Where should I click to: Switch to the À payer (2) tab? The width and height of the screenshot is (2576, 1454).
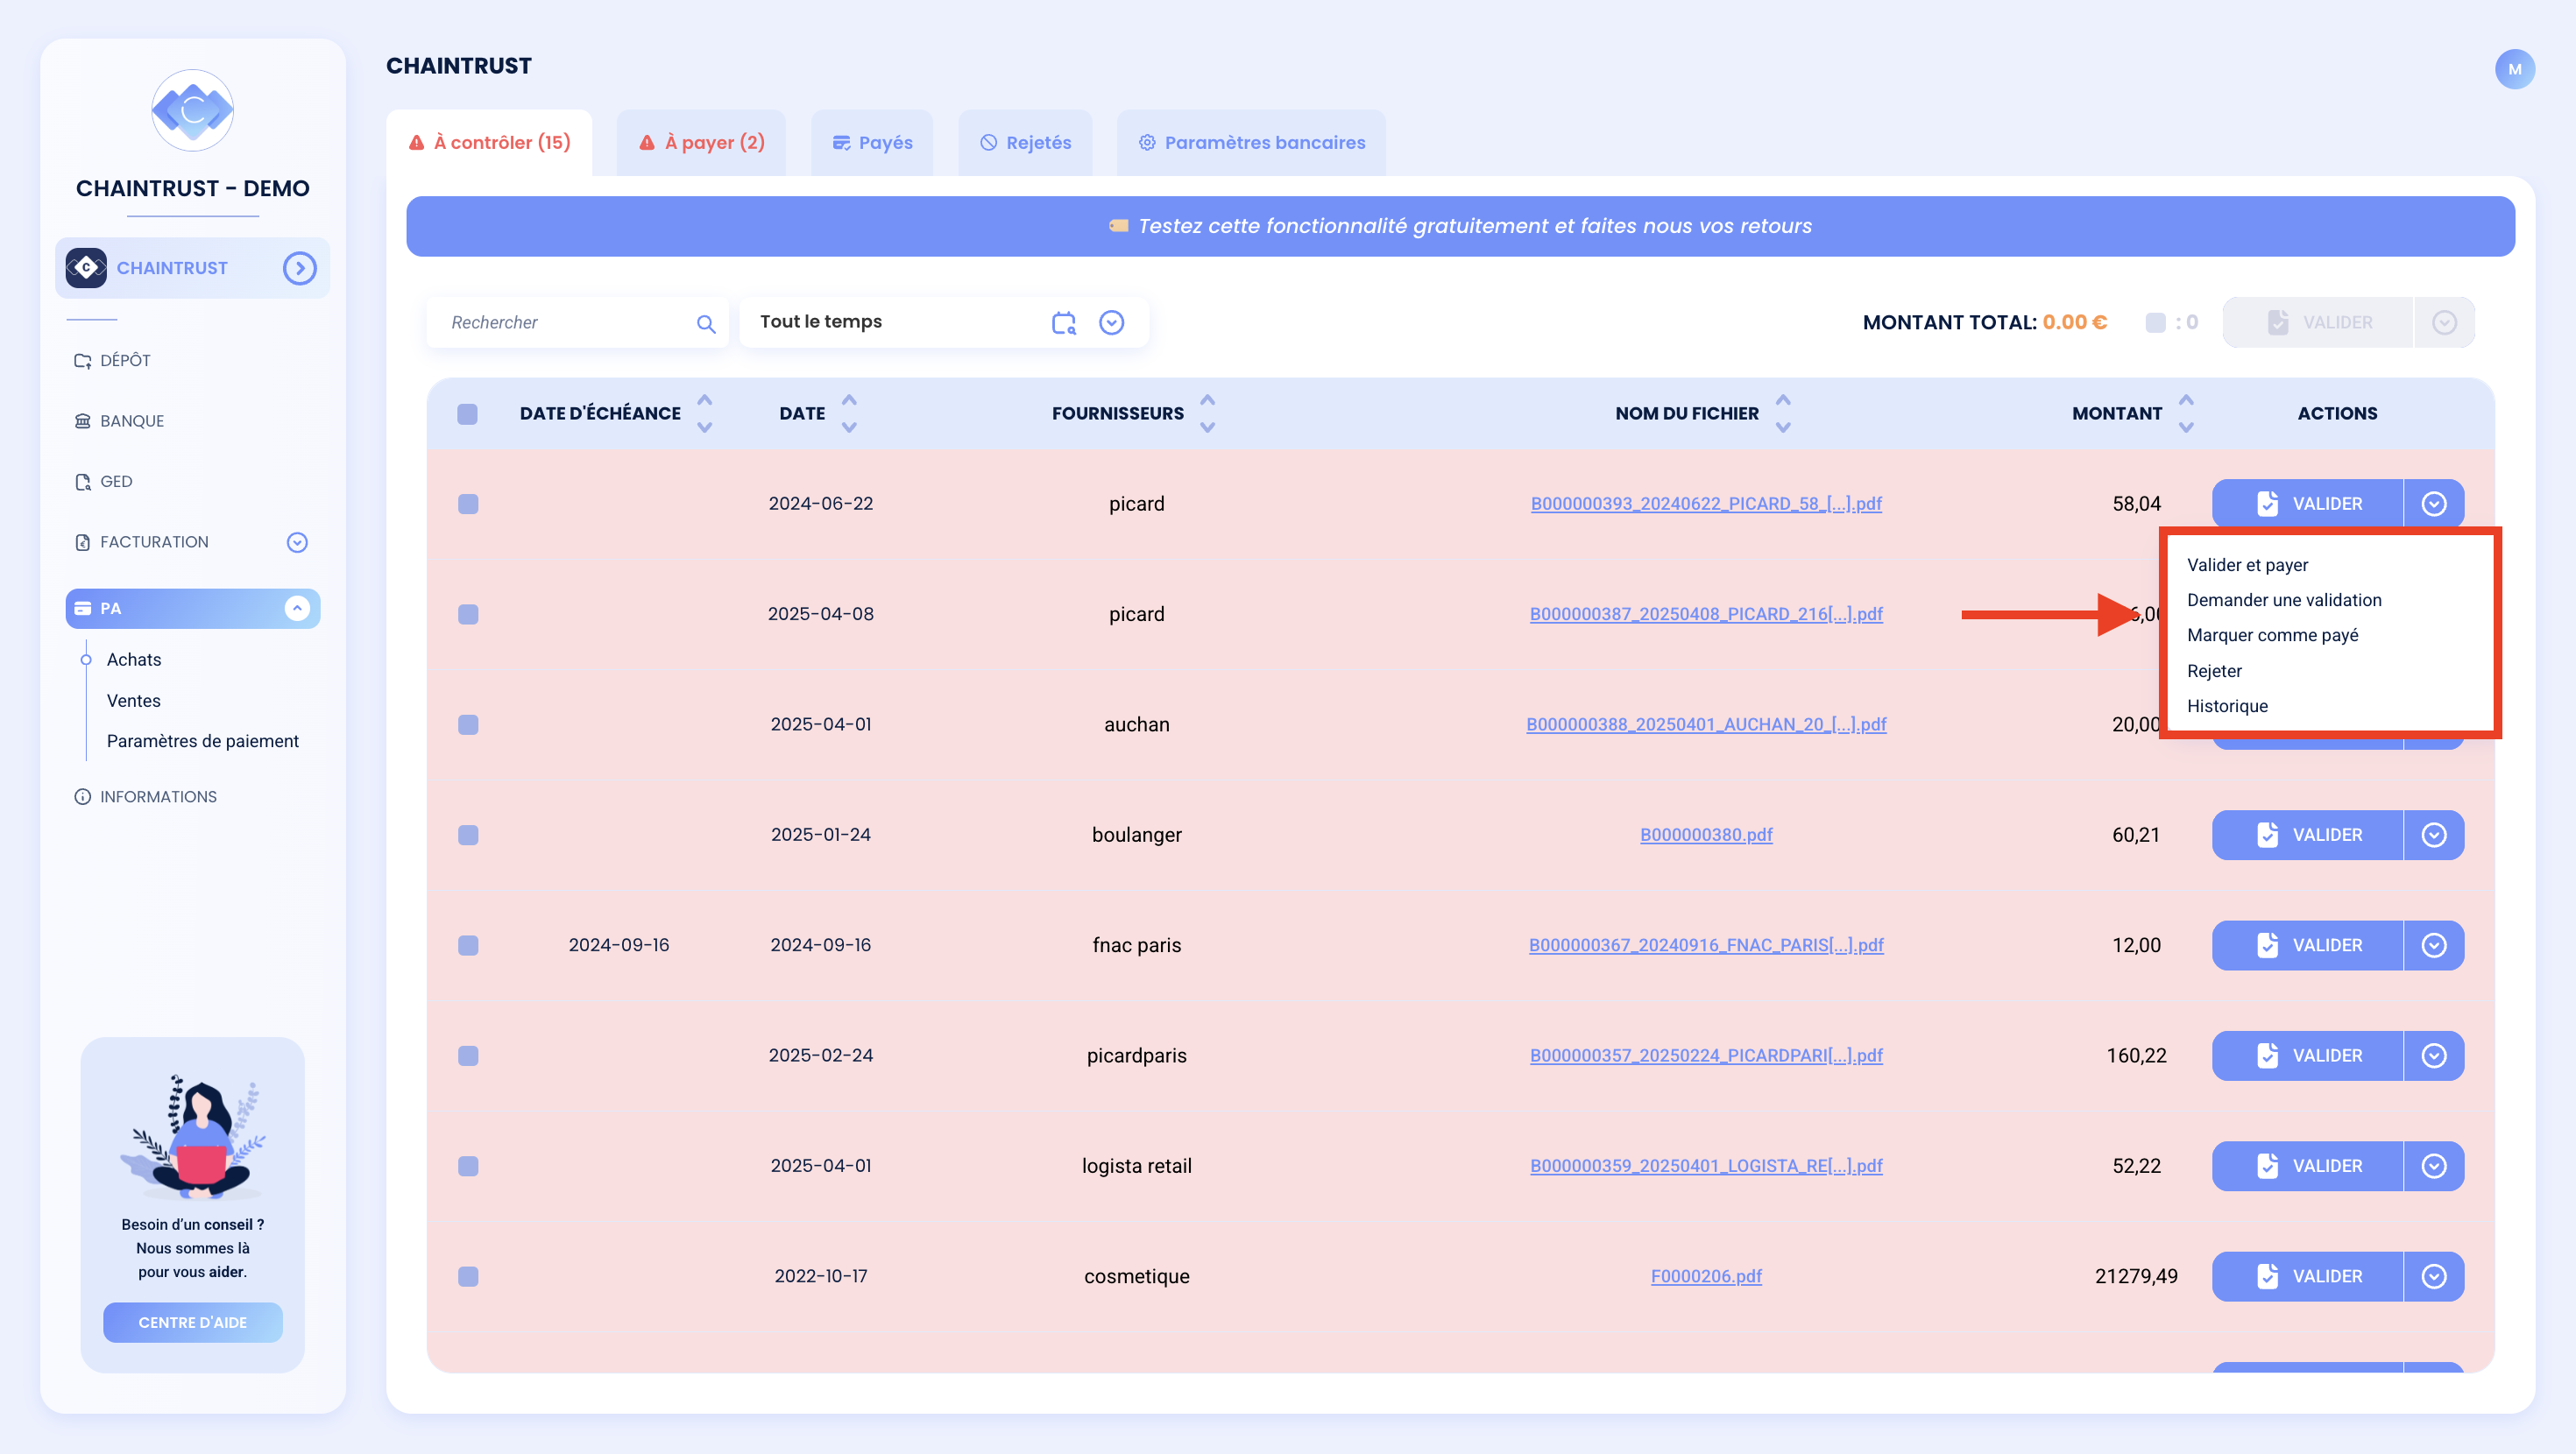702,143
